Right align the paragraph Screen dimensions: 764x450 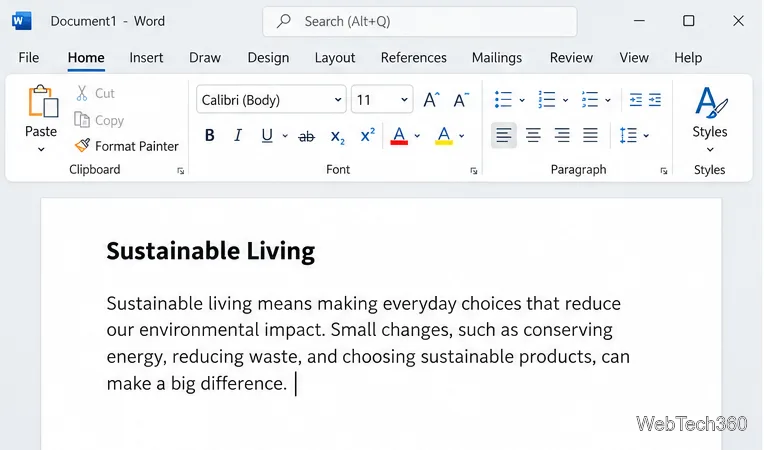[x=562, y=135]
